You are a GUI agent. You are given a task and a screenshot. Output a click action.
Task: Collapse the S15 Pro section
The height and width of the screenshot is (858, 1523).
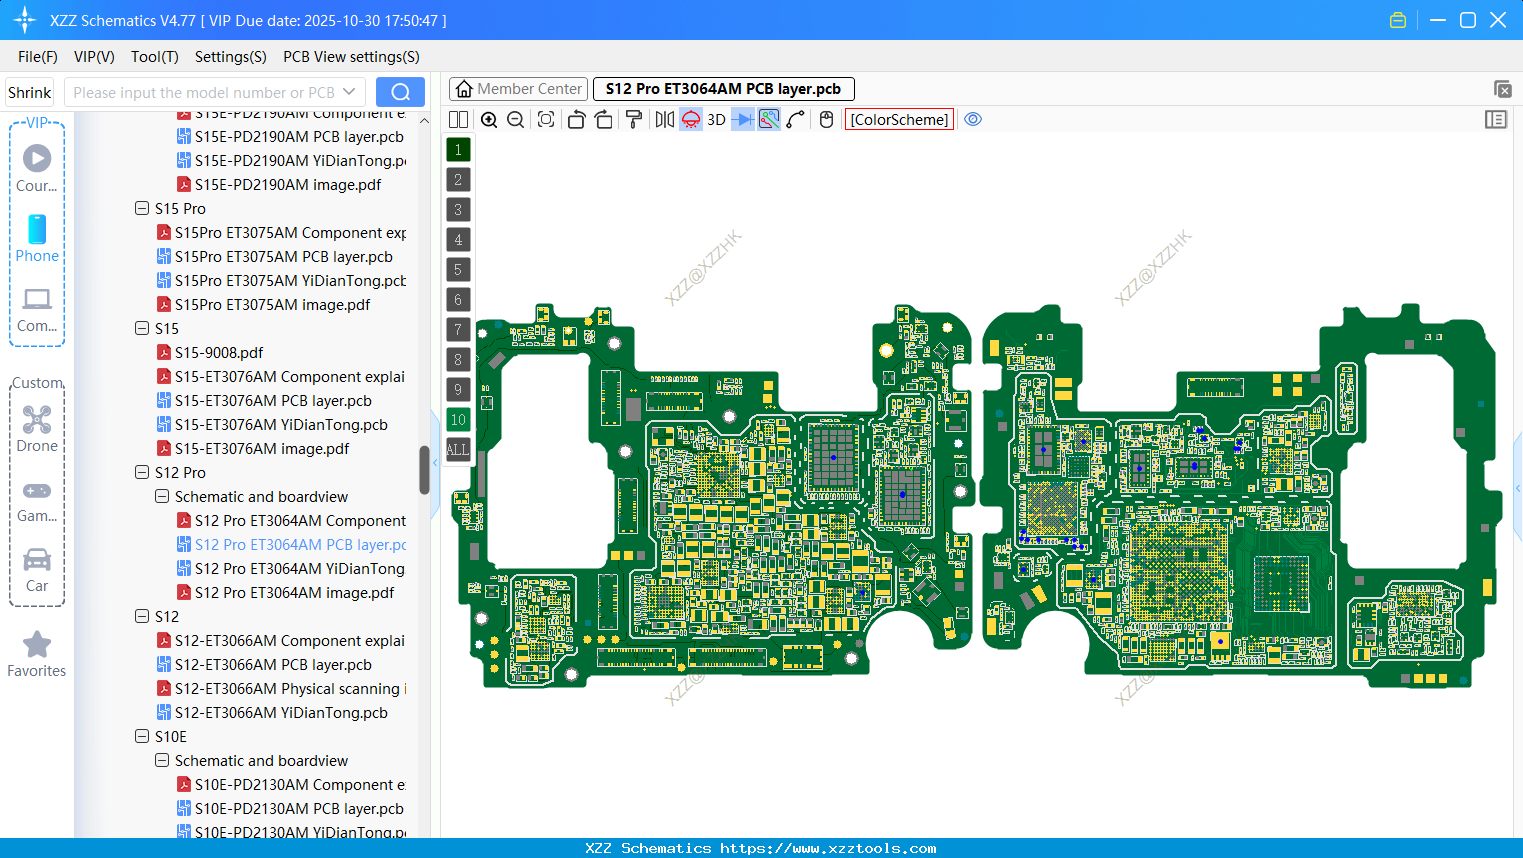[x=141, y=208]
